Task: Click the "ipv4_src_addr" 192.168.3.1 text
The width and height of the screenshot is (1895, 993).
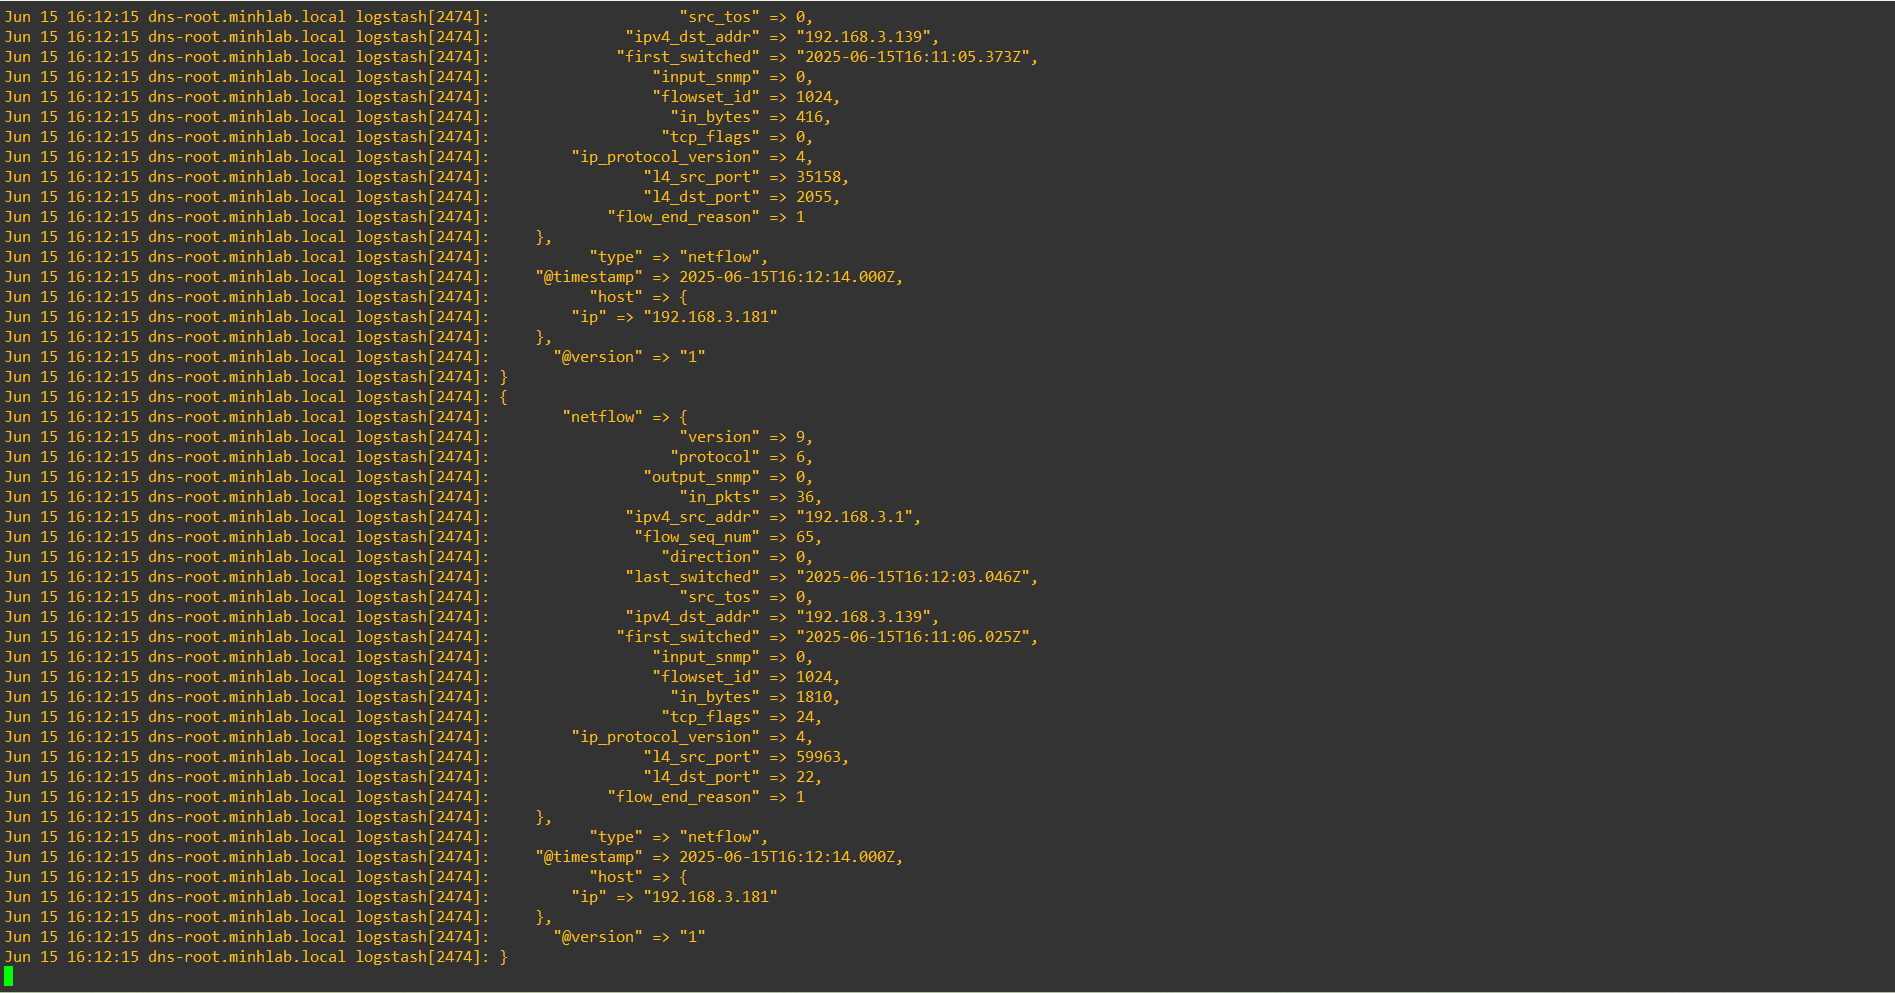Action: [x=854, y=517]
